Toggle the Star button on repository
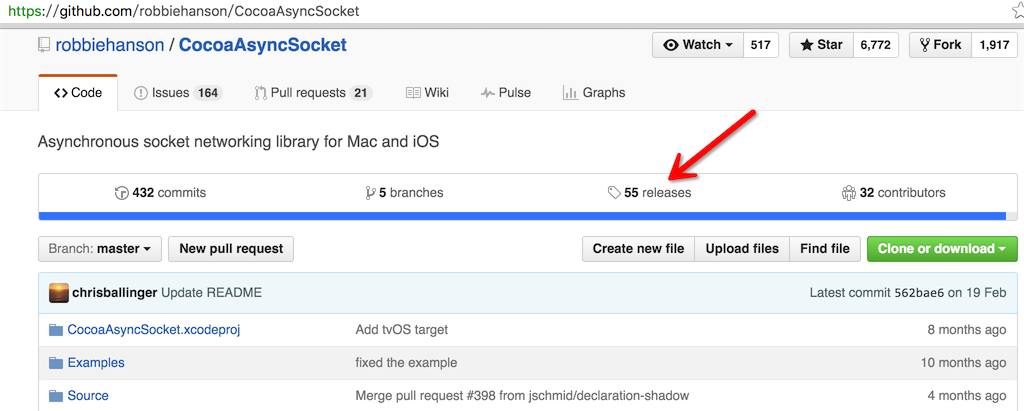The height and width of the screenshot is (411, 1024). click(822, 45)
